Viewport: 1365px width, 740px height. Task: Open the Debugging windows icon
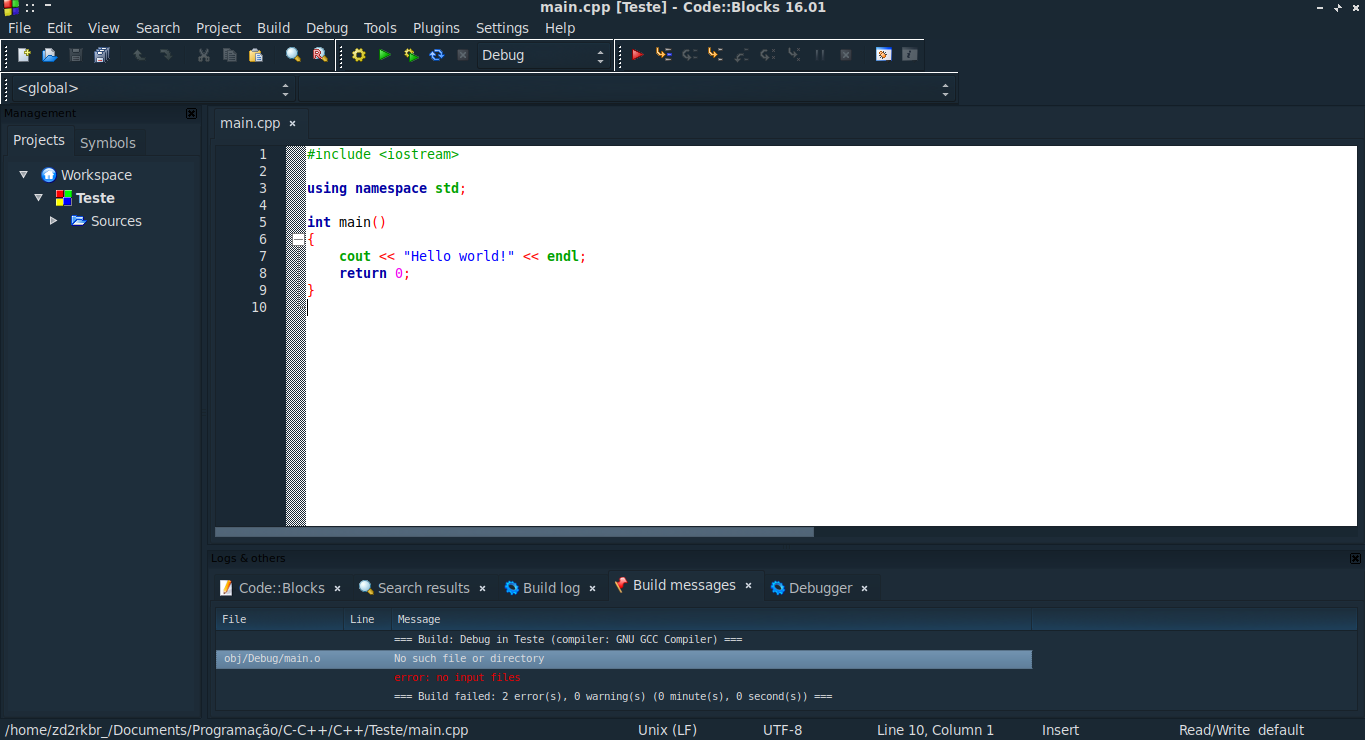883,55
